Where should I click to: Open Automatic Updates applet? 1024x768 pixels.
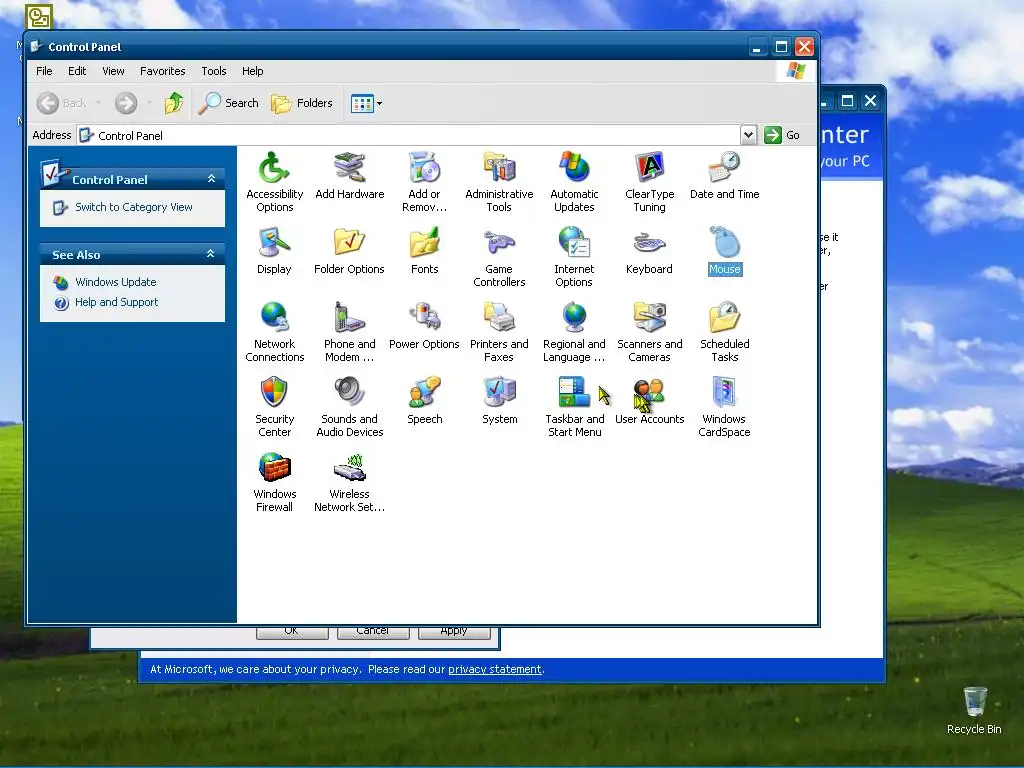point(574,182)
